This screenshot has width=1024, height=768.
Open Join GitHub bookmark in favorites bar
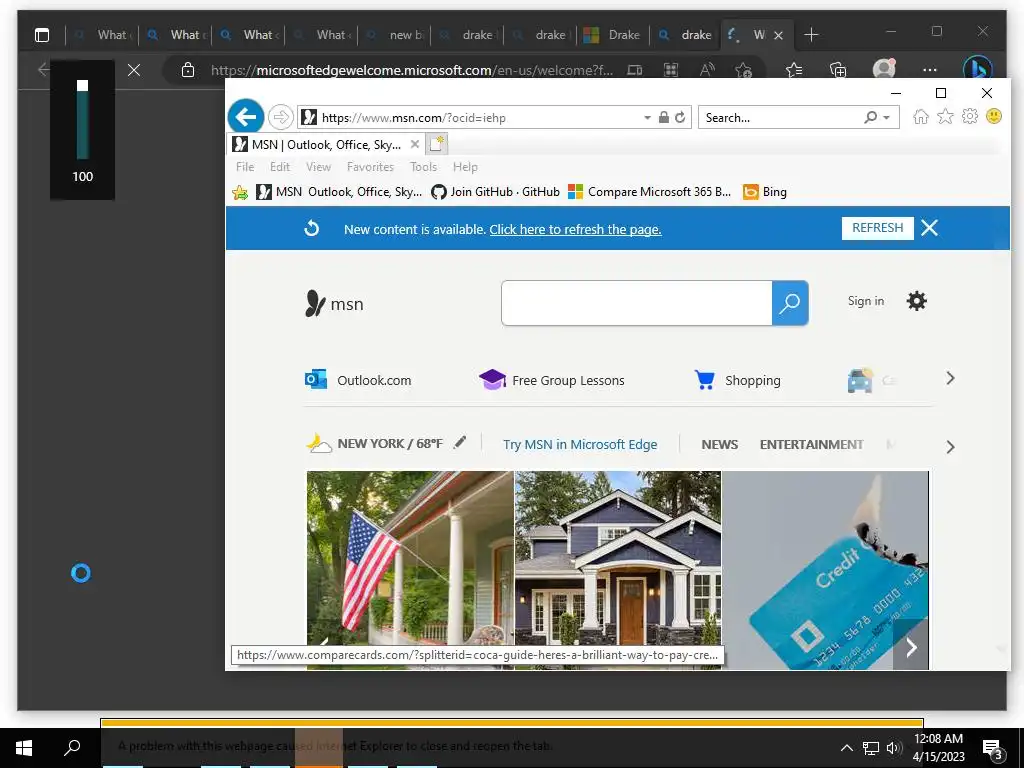pyautogui.click(x=496, y=192)
